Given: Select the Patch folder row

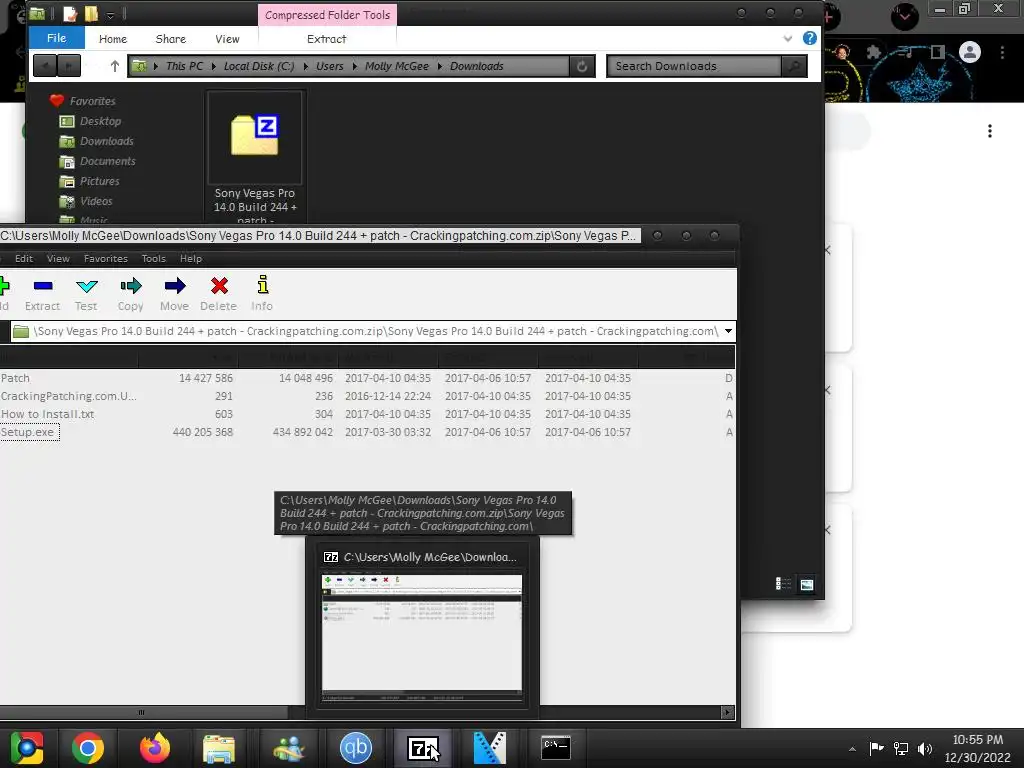Looking at the screenshot, I should point(367,378).
